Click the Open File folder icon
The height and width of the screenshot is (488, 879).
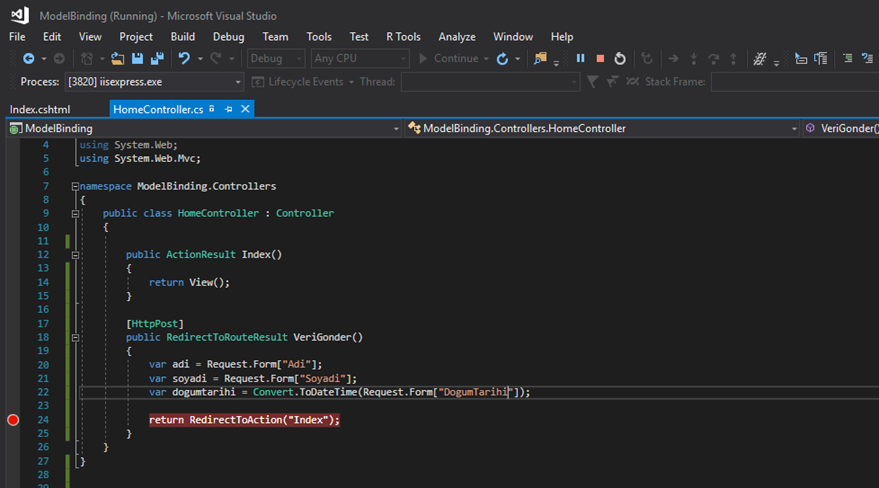pyautogui.click(x=118, y=58)
